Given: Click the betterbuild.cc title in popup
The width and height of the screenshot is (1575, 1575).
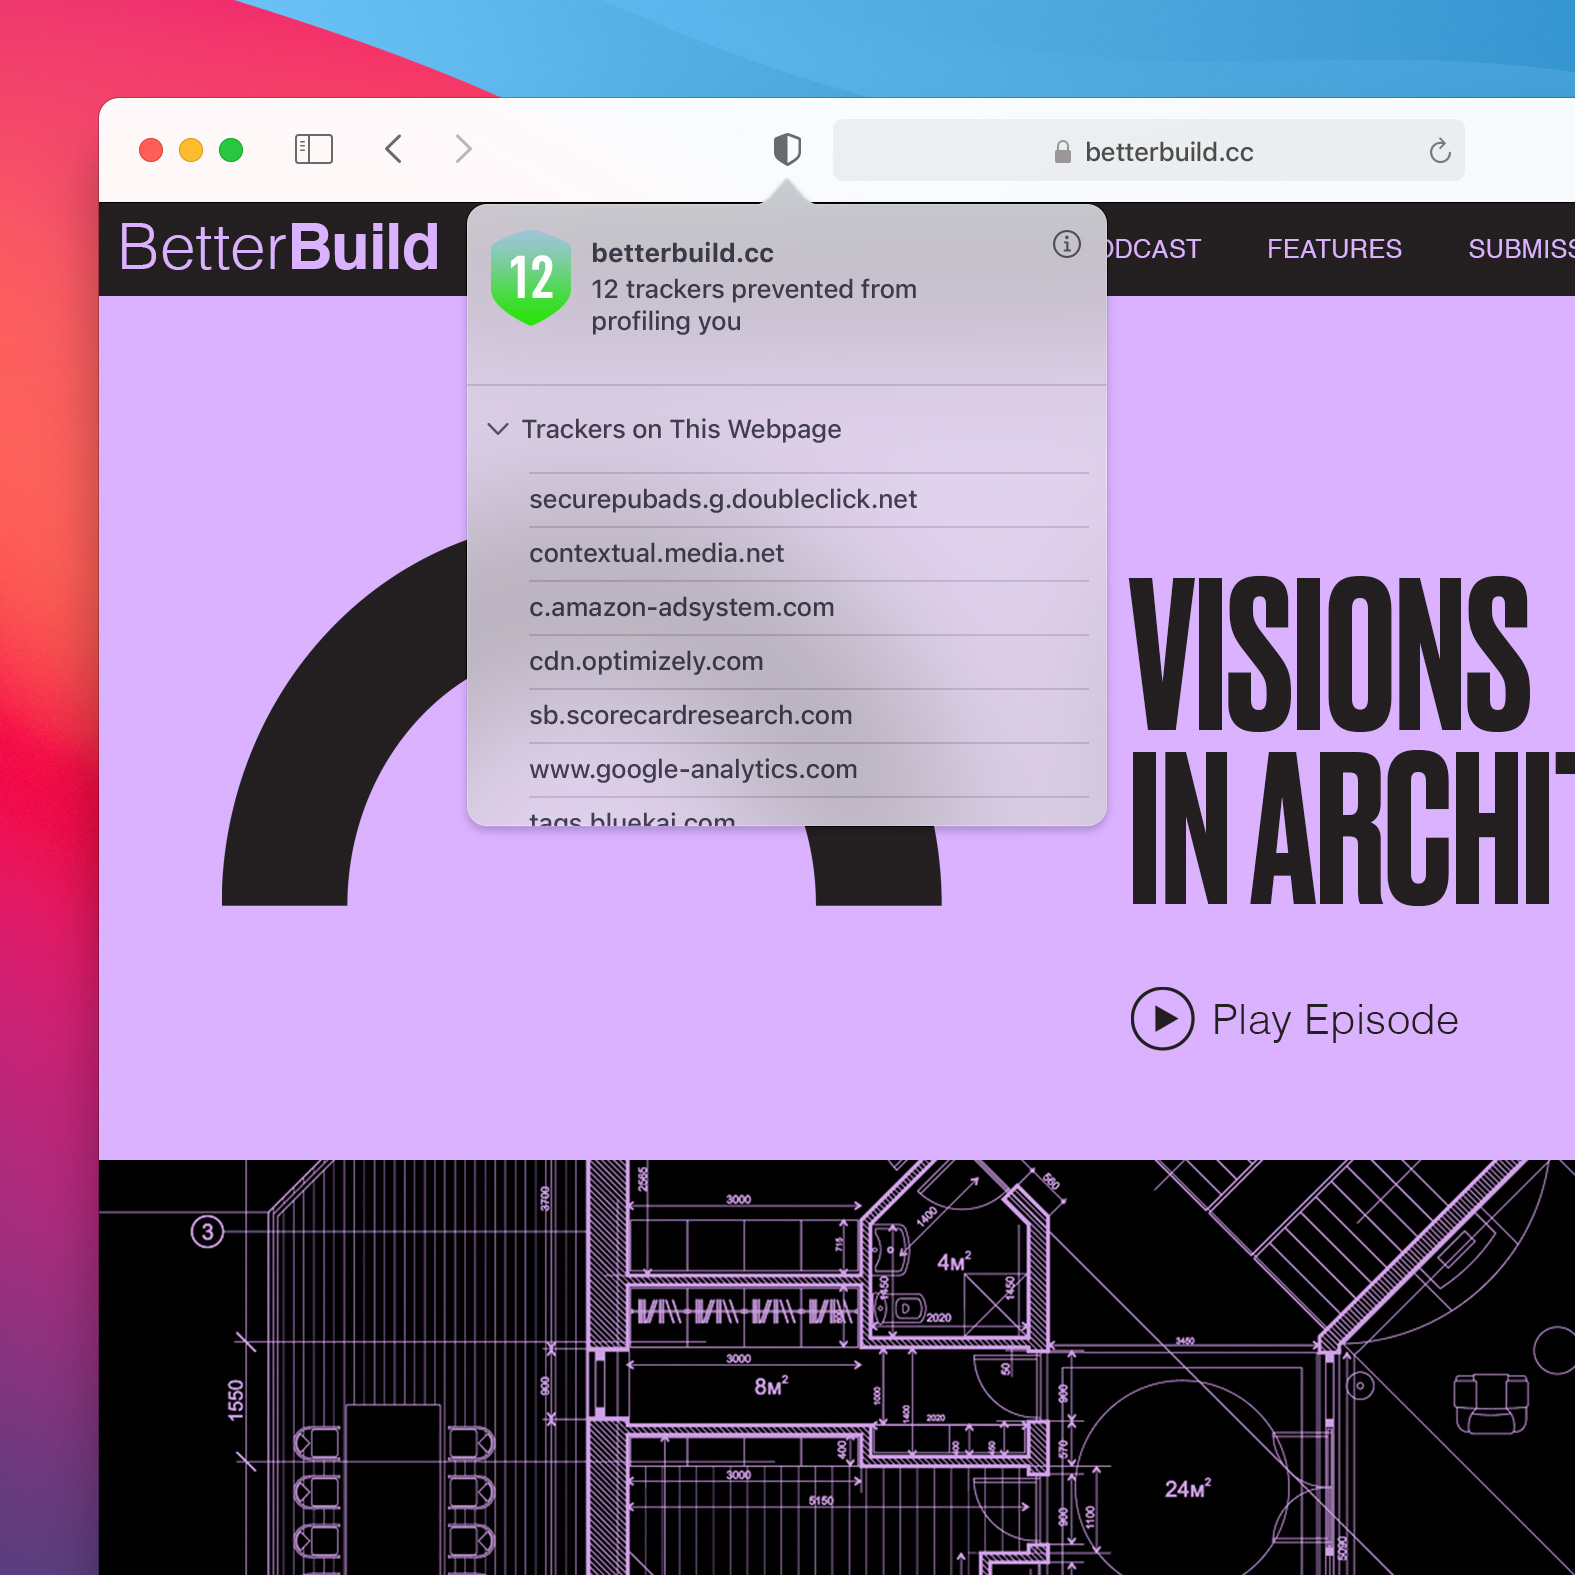Looking at the screenshot, I should point(682,253).
